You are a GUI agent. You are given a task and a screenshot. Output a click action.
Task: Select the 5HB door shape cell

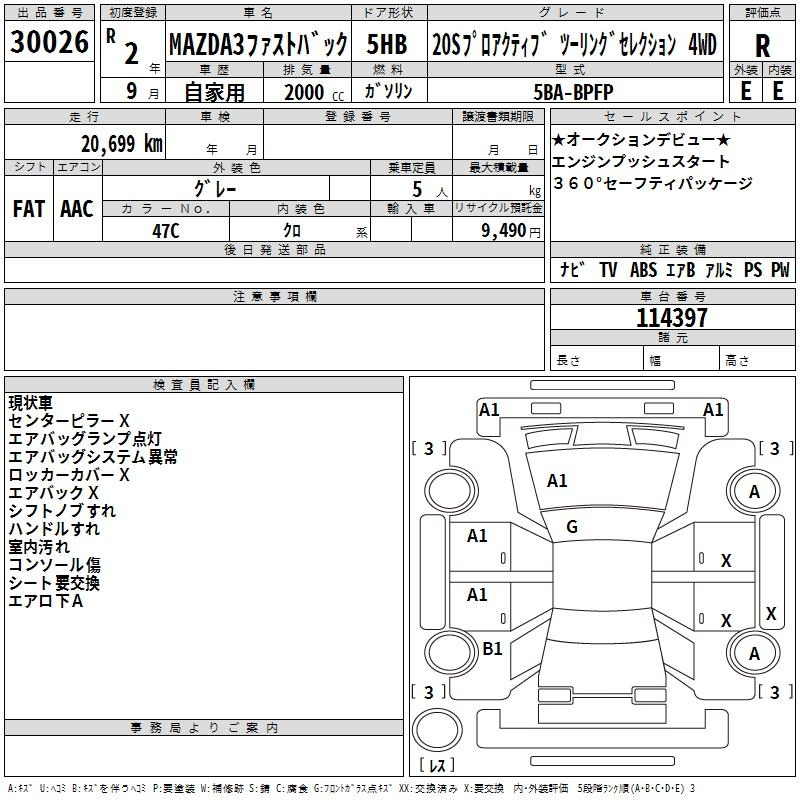(387, 44)
